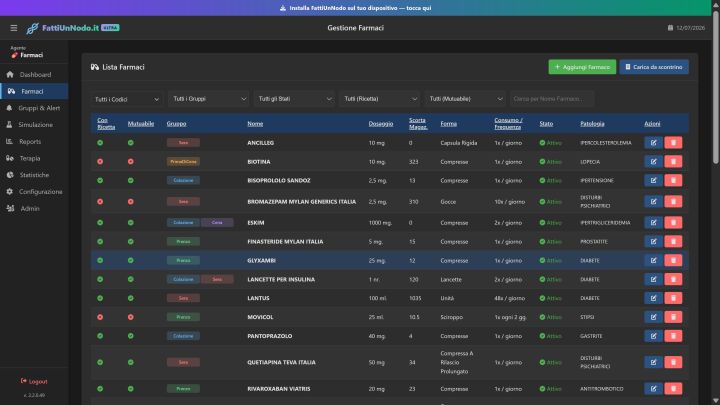Edit the LANTUS drug entry
The image size is (720, 405).
coord(653,298)
